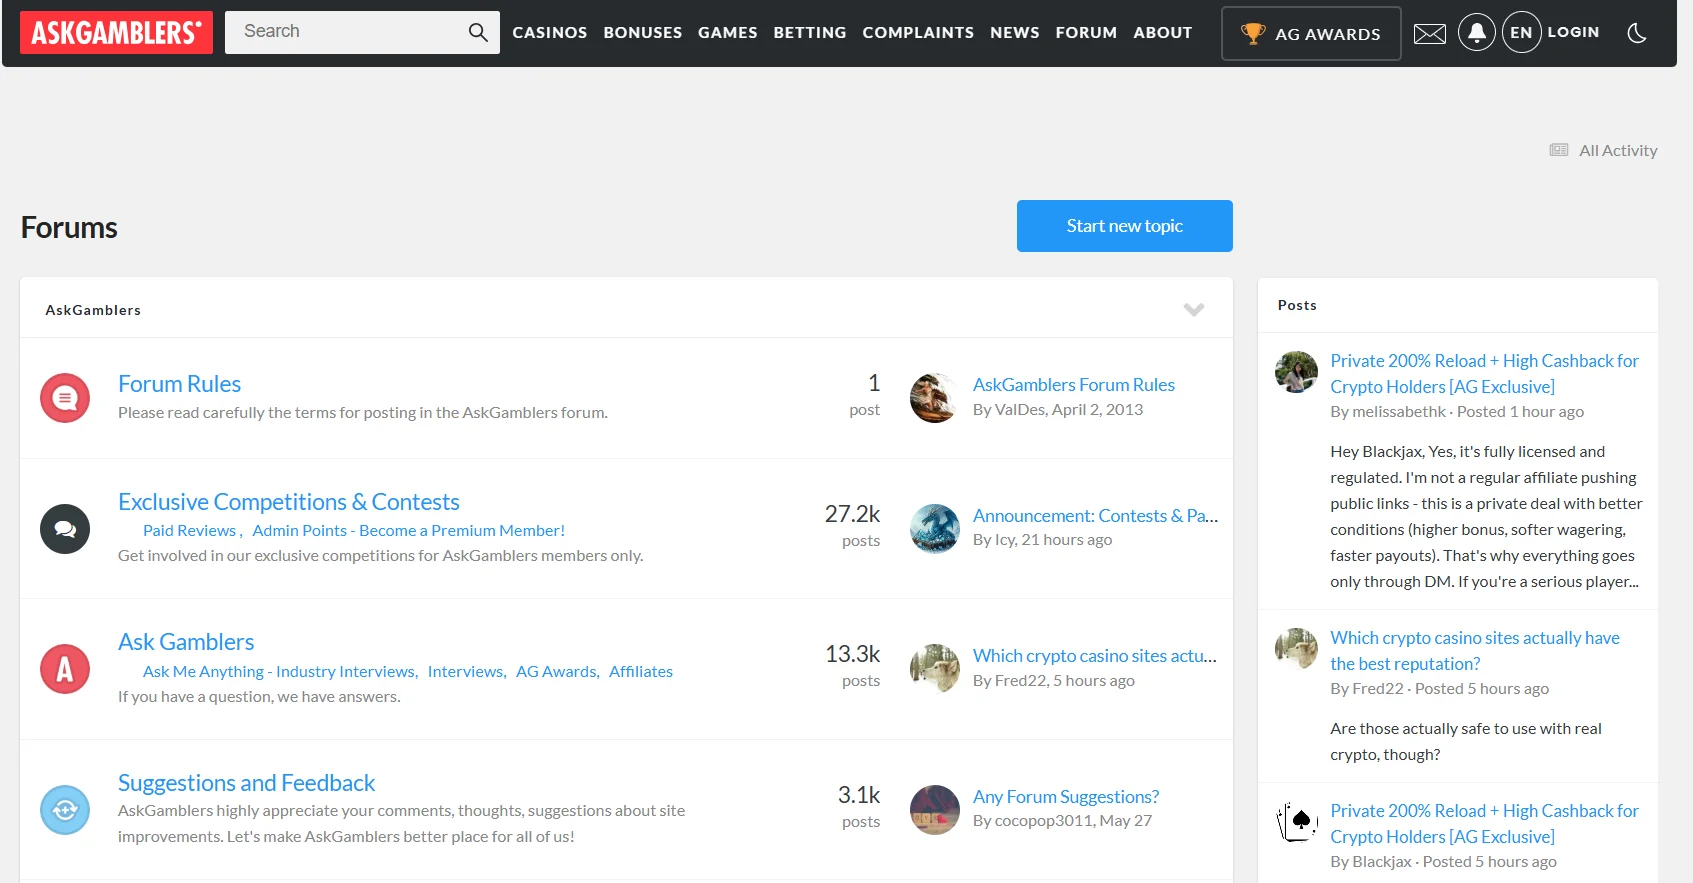Open the About menu
The image size is (1693, 883).
(1163, 33)
